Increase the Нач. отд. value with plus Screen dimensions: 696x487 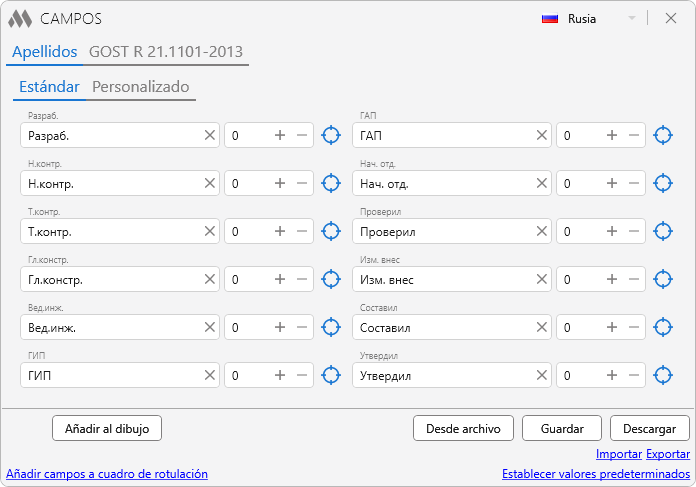tap(611, 183)
